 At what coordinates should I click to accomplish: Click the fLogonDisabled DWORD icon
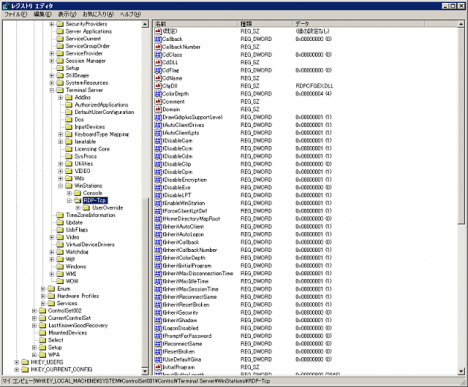[158, 328]
